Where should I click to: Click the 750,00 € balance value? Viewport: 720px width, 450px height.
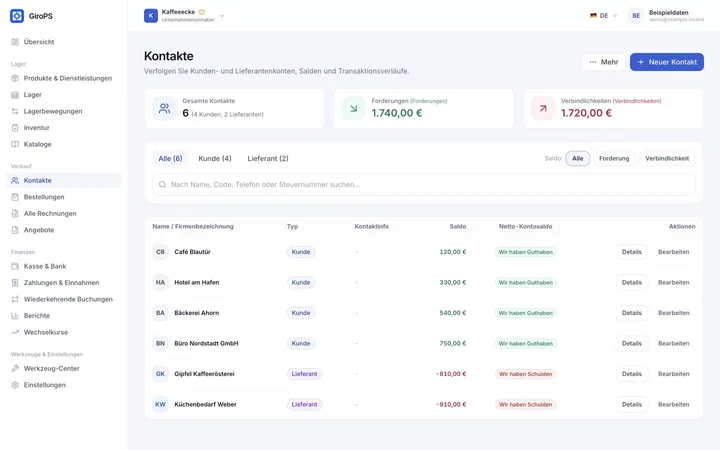[453, 343]
